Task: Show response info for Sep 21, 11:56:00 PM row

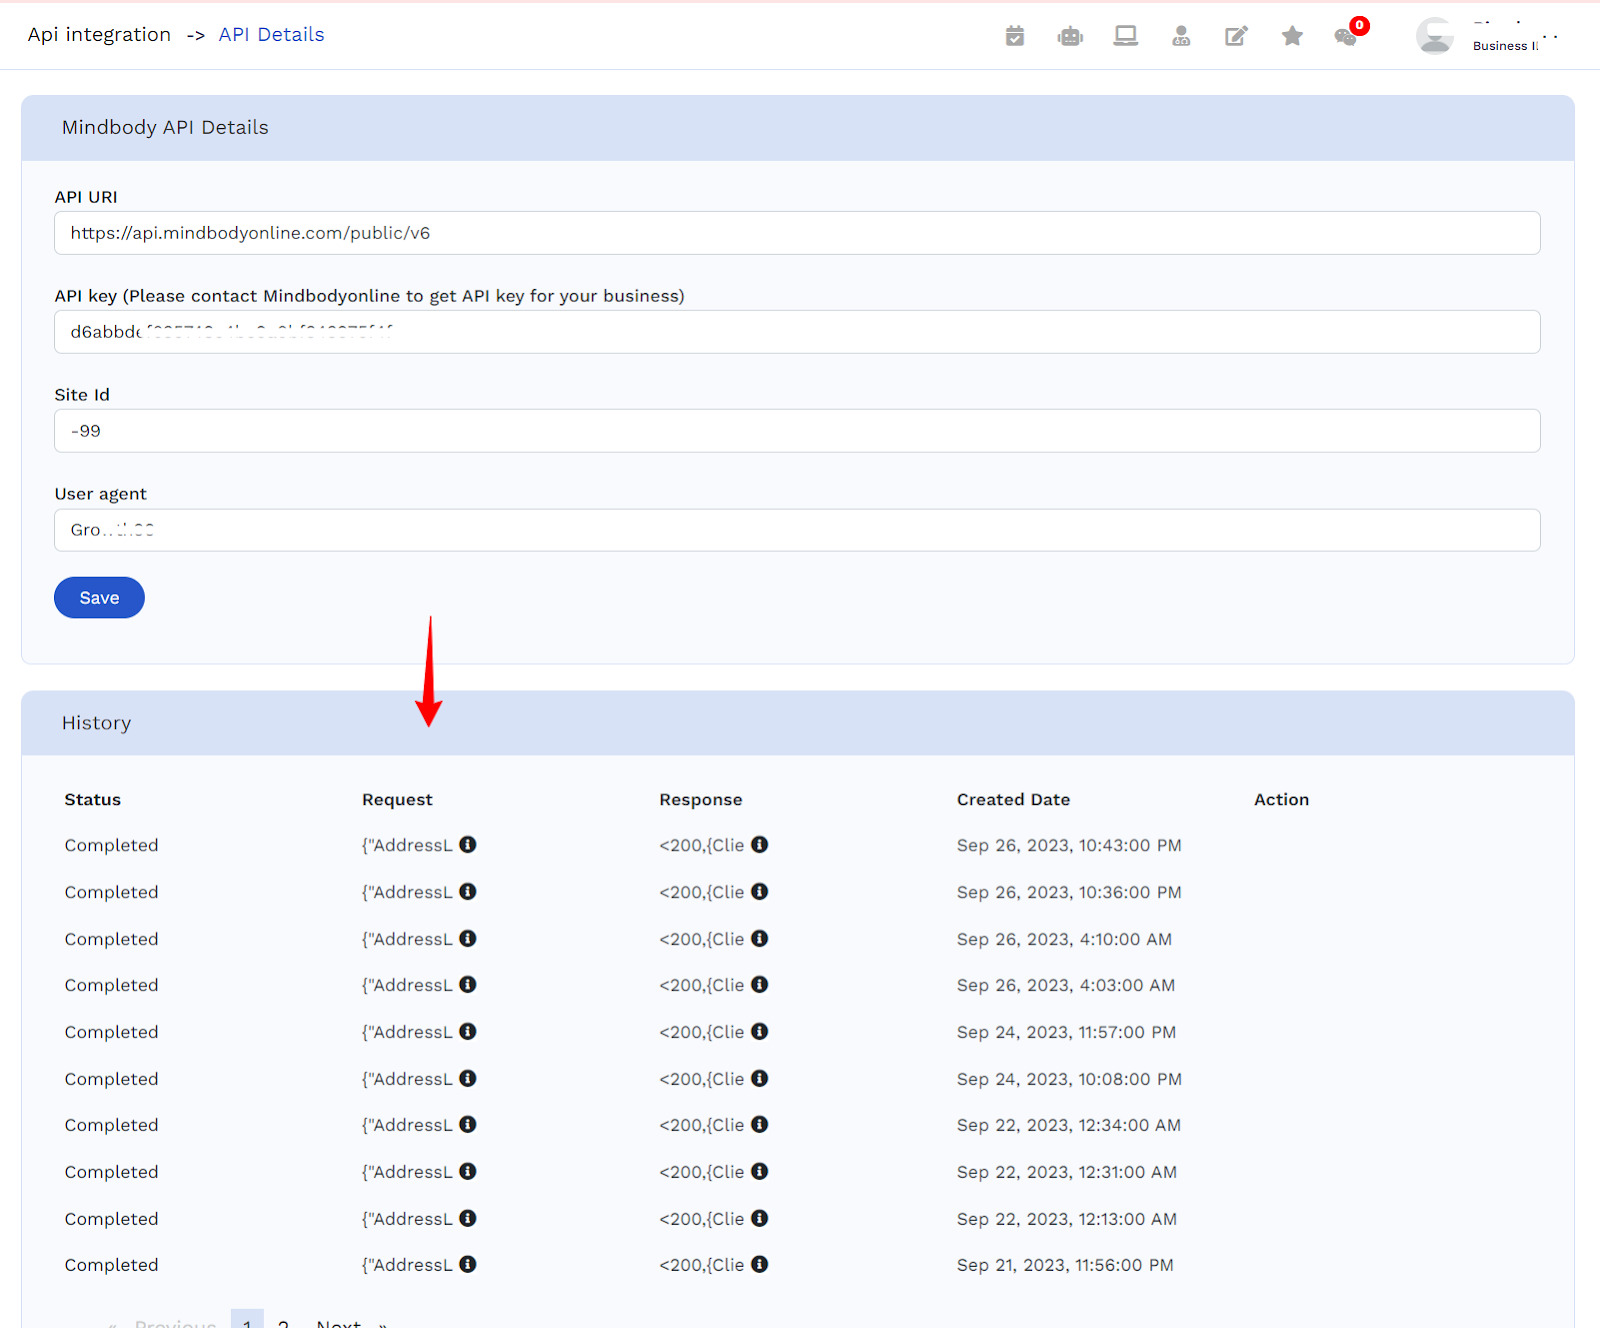Action: (760, 1265)
